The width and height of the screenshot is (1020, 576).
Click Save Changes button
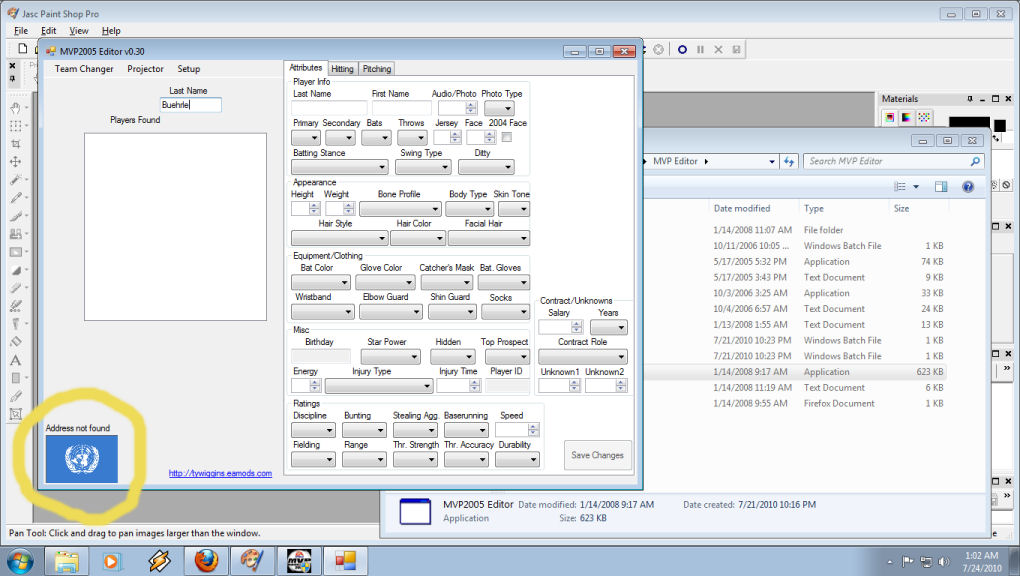coord(597,456)
